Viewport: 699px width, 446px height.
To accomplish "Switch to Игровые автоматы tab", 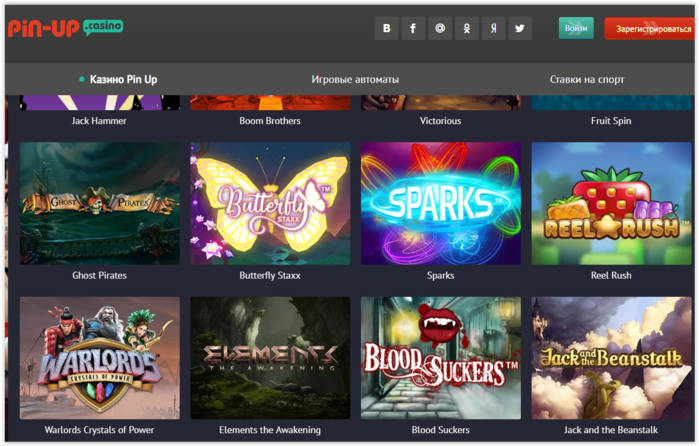I will click(355, 79).
